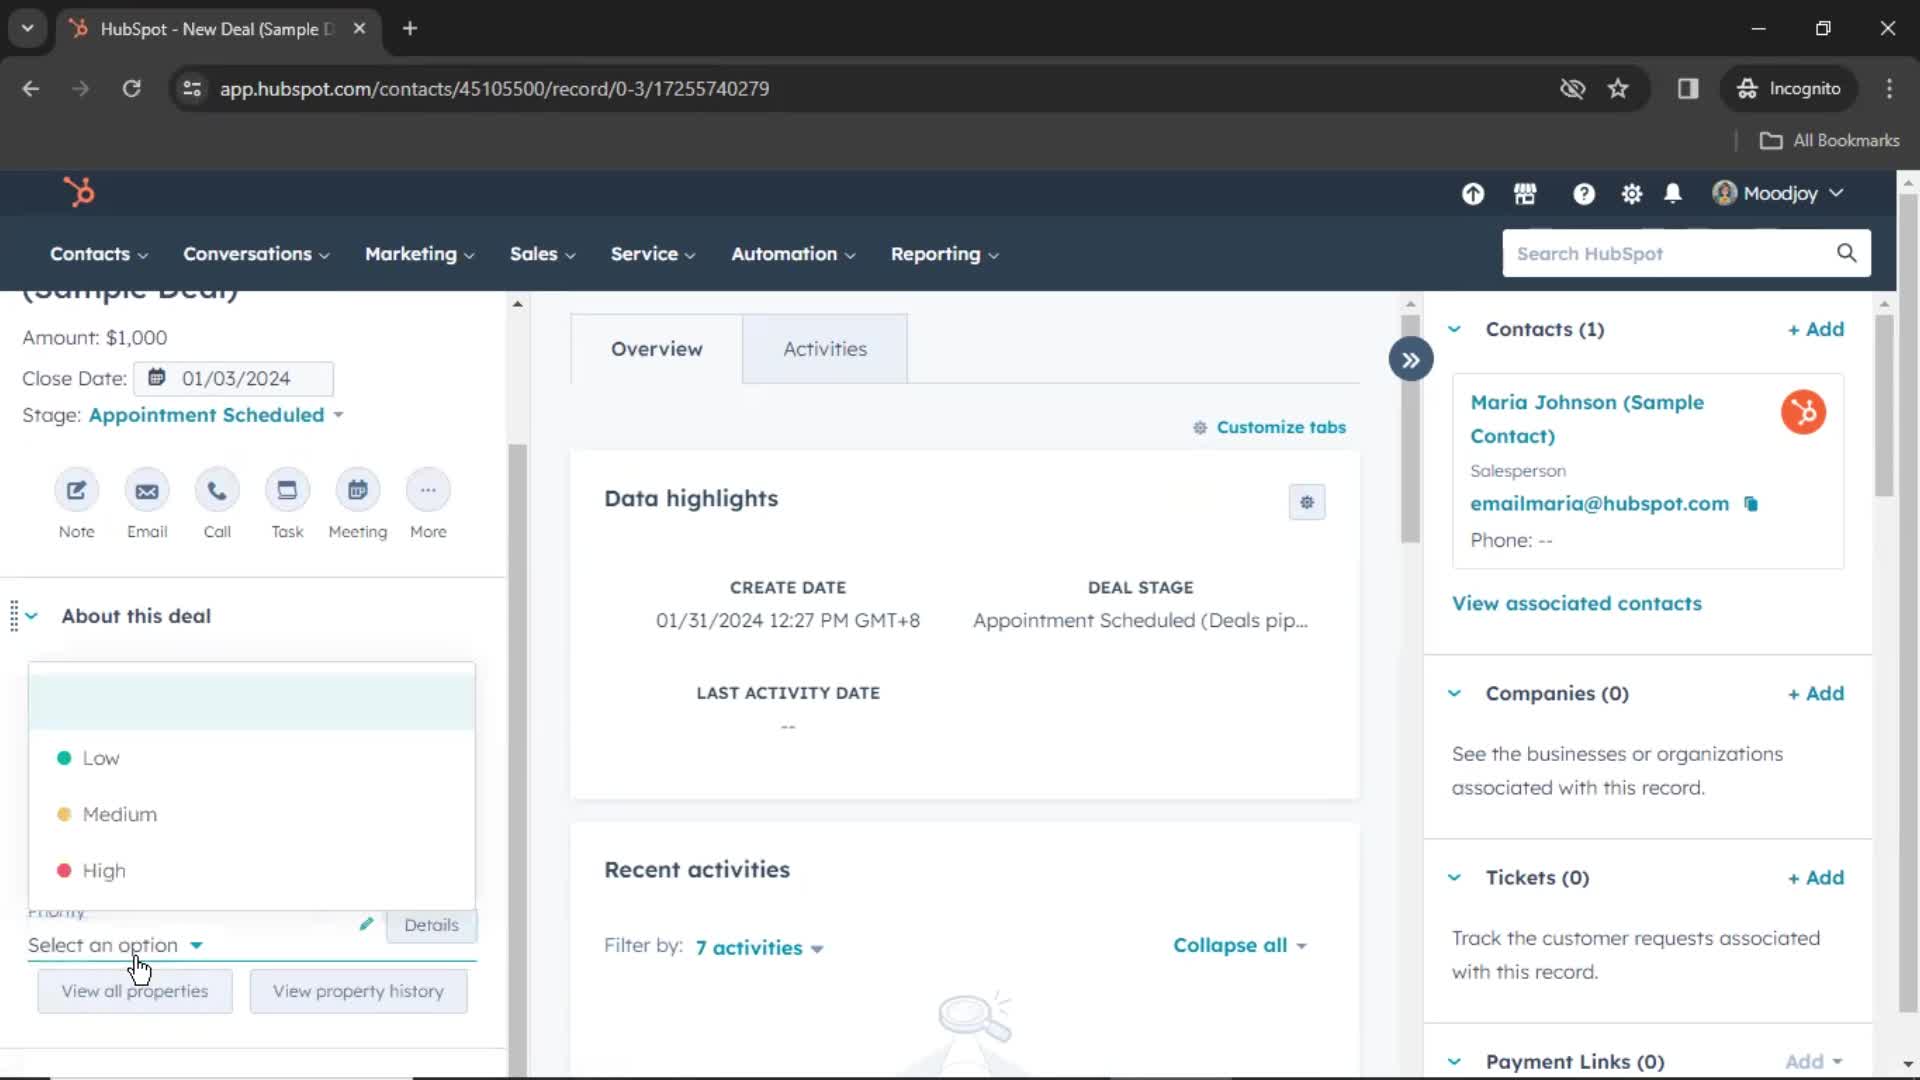Click the Close Date calendar icon
The image size is (1920, 1080).
(x=157, y=378)
